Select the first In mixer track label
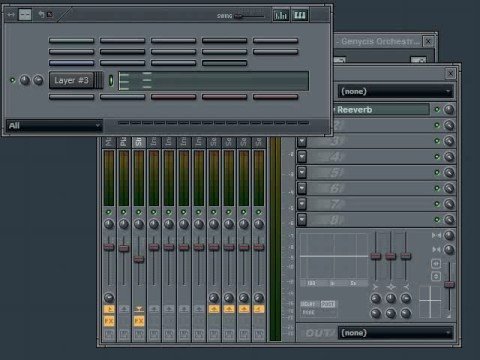 [154, 142]
